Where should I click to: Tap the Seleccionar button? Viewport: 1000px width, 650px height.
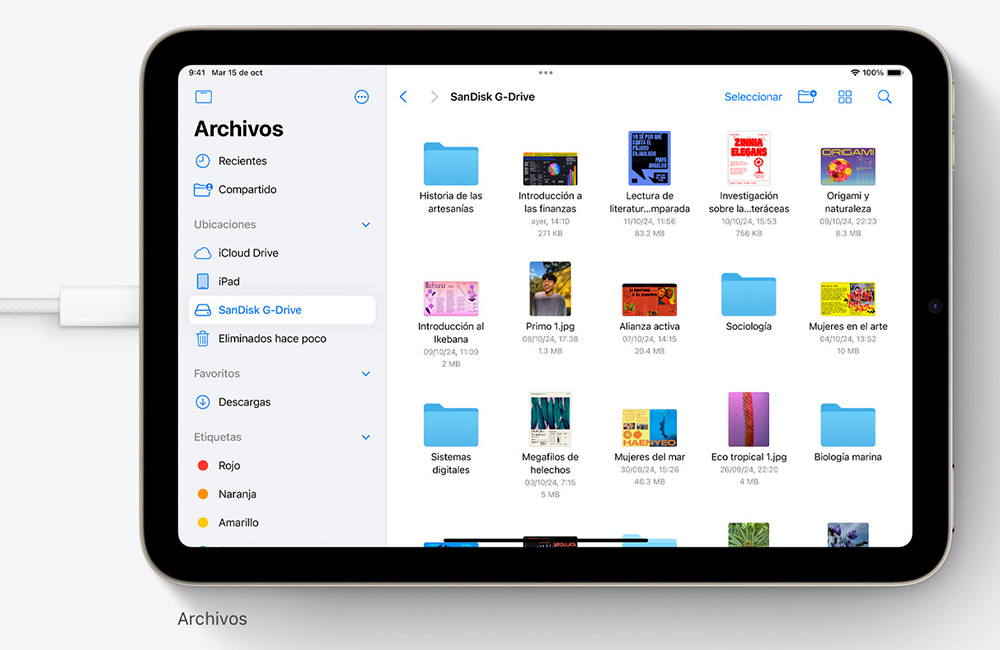(x=753, y=97)
